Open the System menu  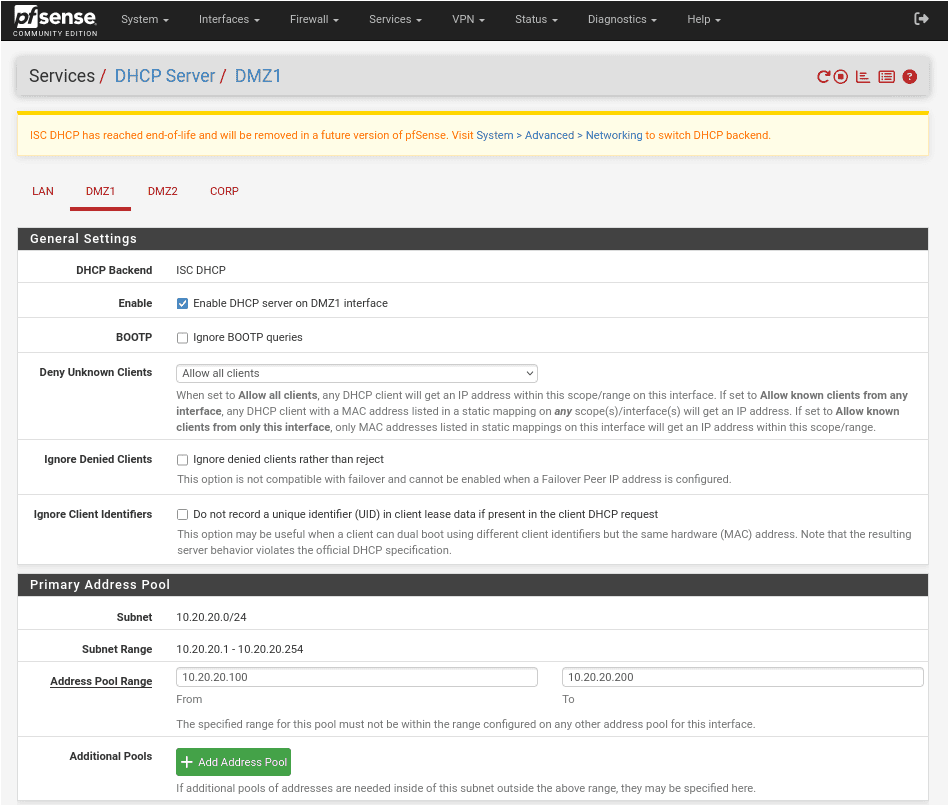coord(145,19)
